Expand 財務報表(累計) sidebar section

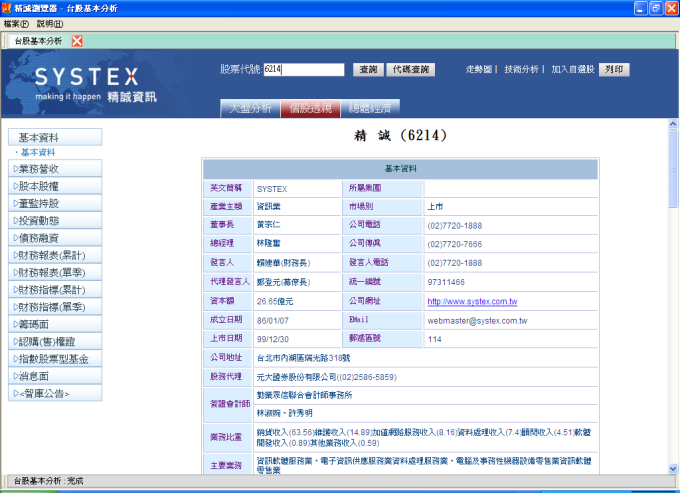coord(55,255)
